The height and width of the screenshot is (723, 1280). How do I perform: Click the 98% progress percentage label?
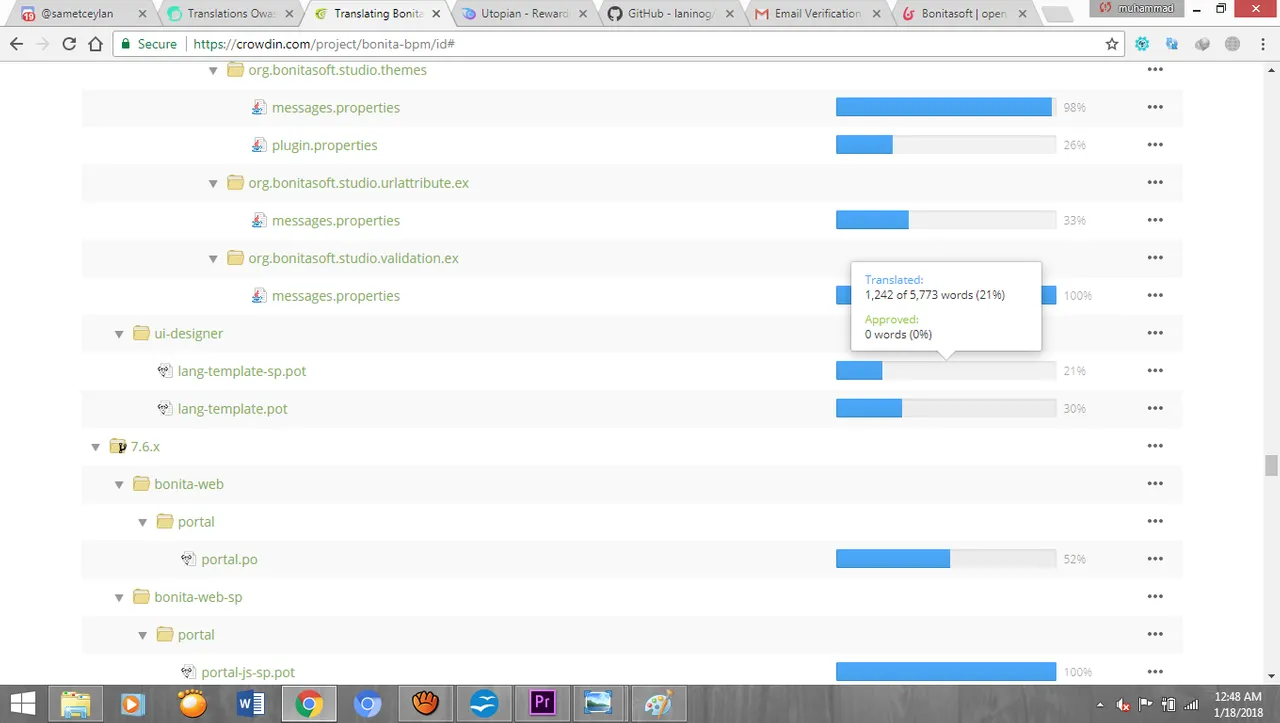click(x=1075, y=108)
